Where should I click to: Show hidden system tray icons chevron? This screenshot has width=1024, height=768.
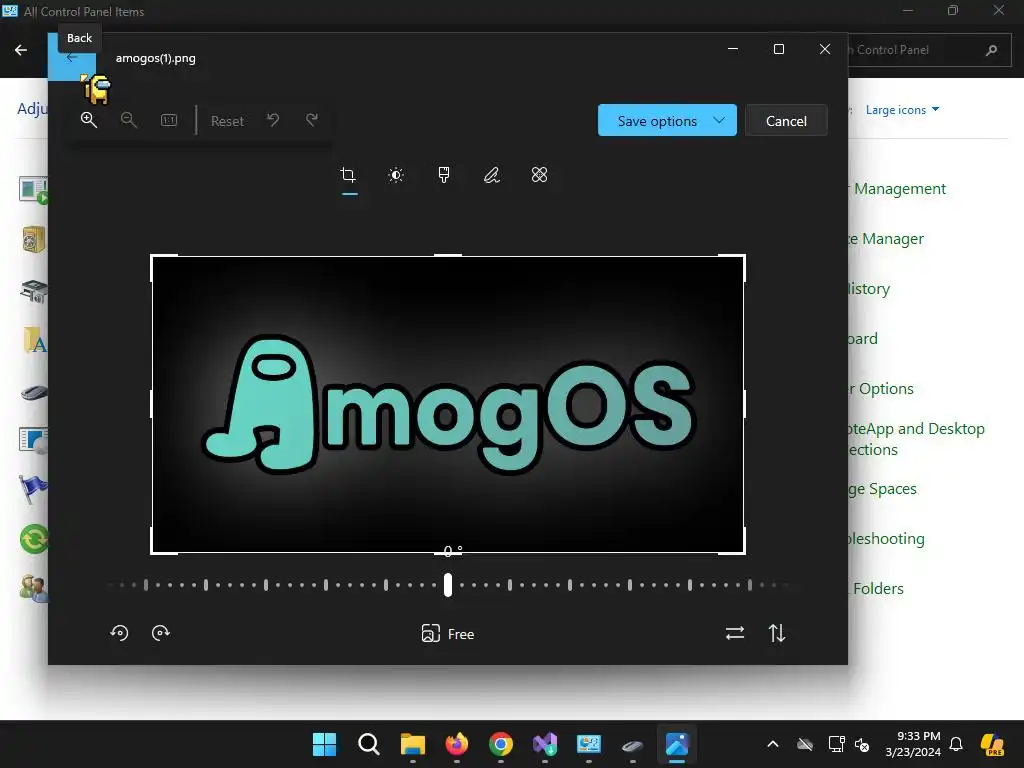773,744
